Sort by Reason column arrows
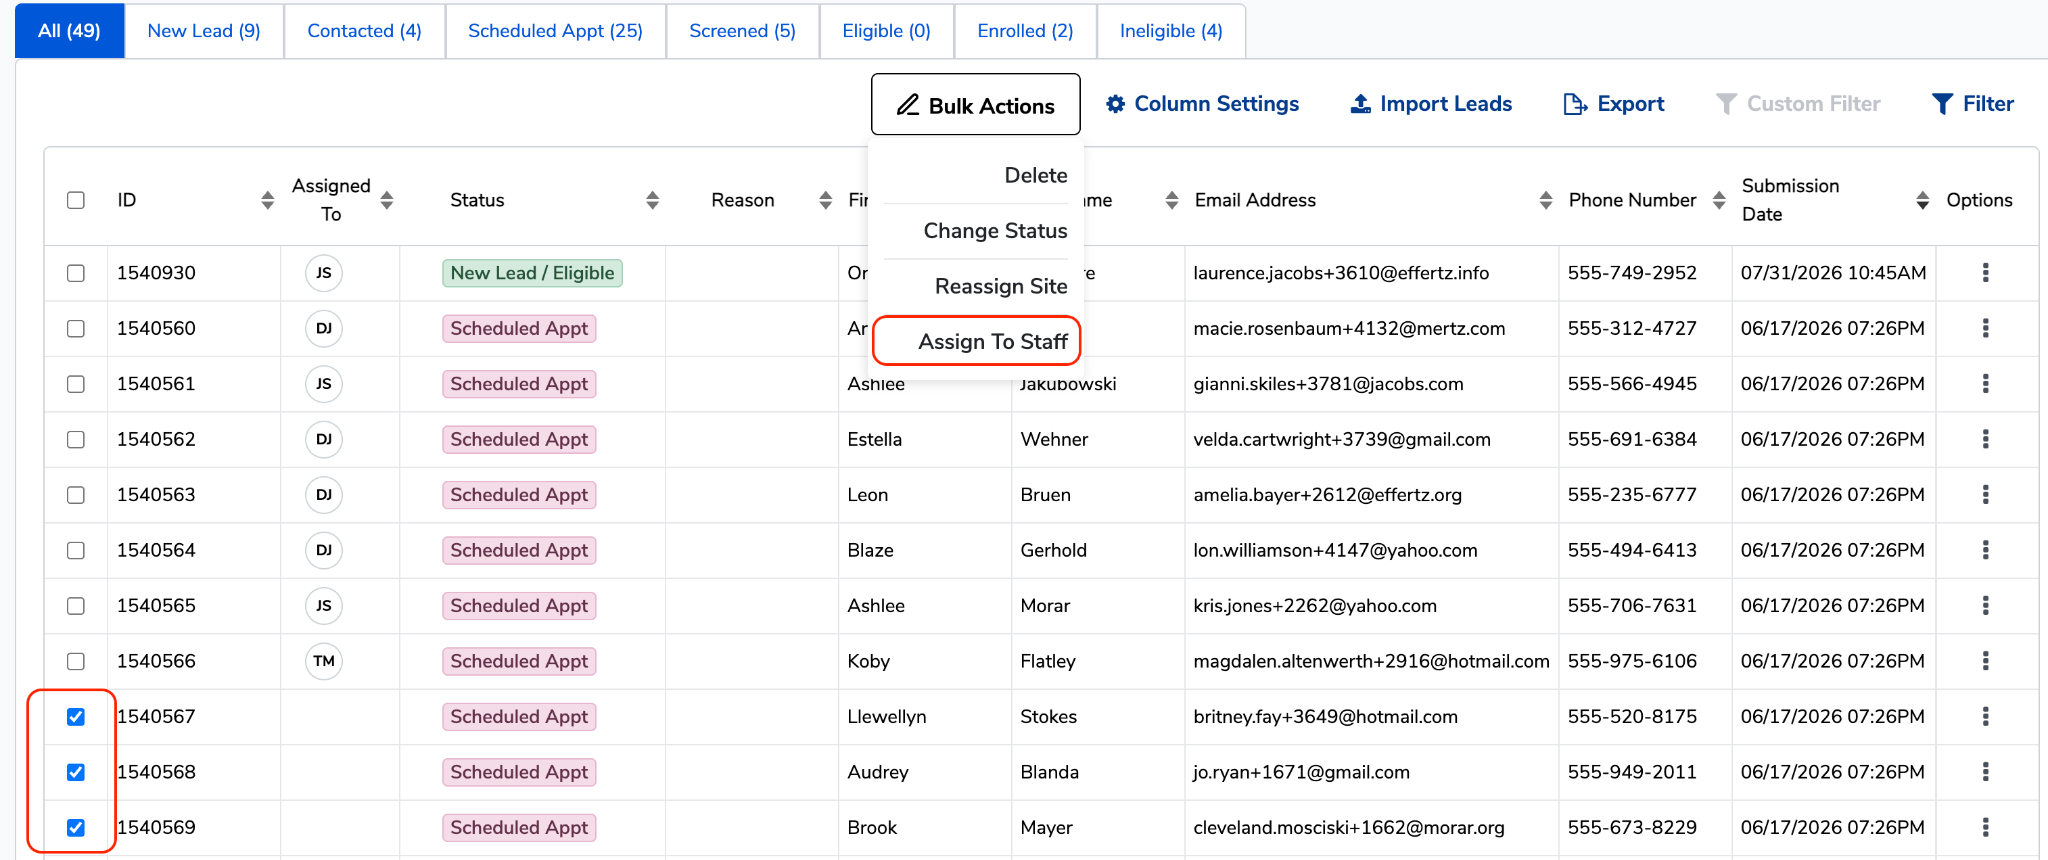 (x=825, y=200)
